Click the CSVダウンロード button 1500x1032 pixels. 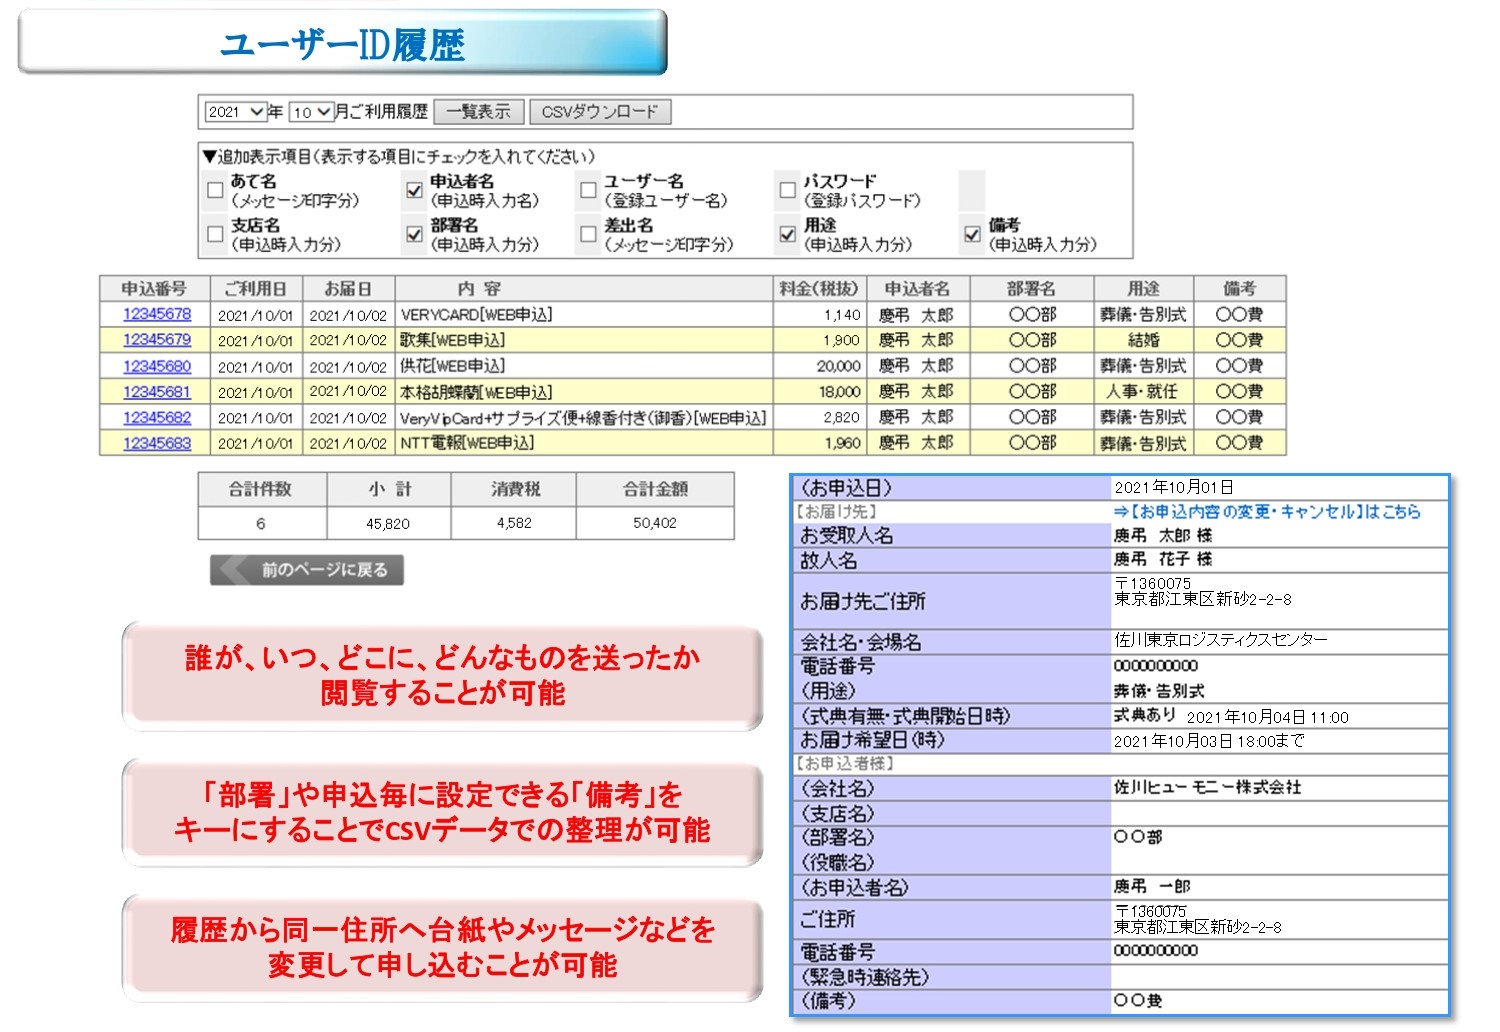[x=600, y=112]
